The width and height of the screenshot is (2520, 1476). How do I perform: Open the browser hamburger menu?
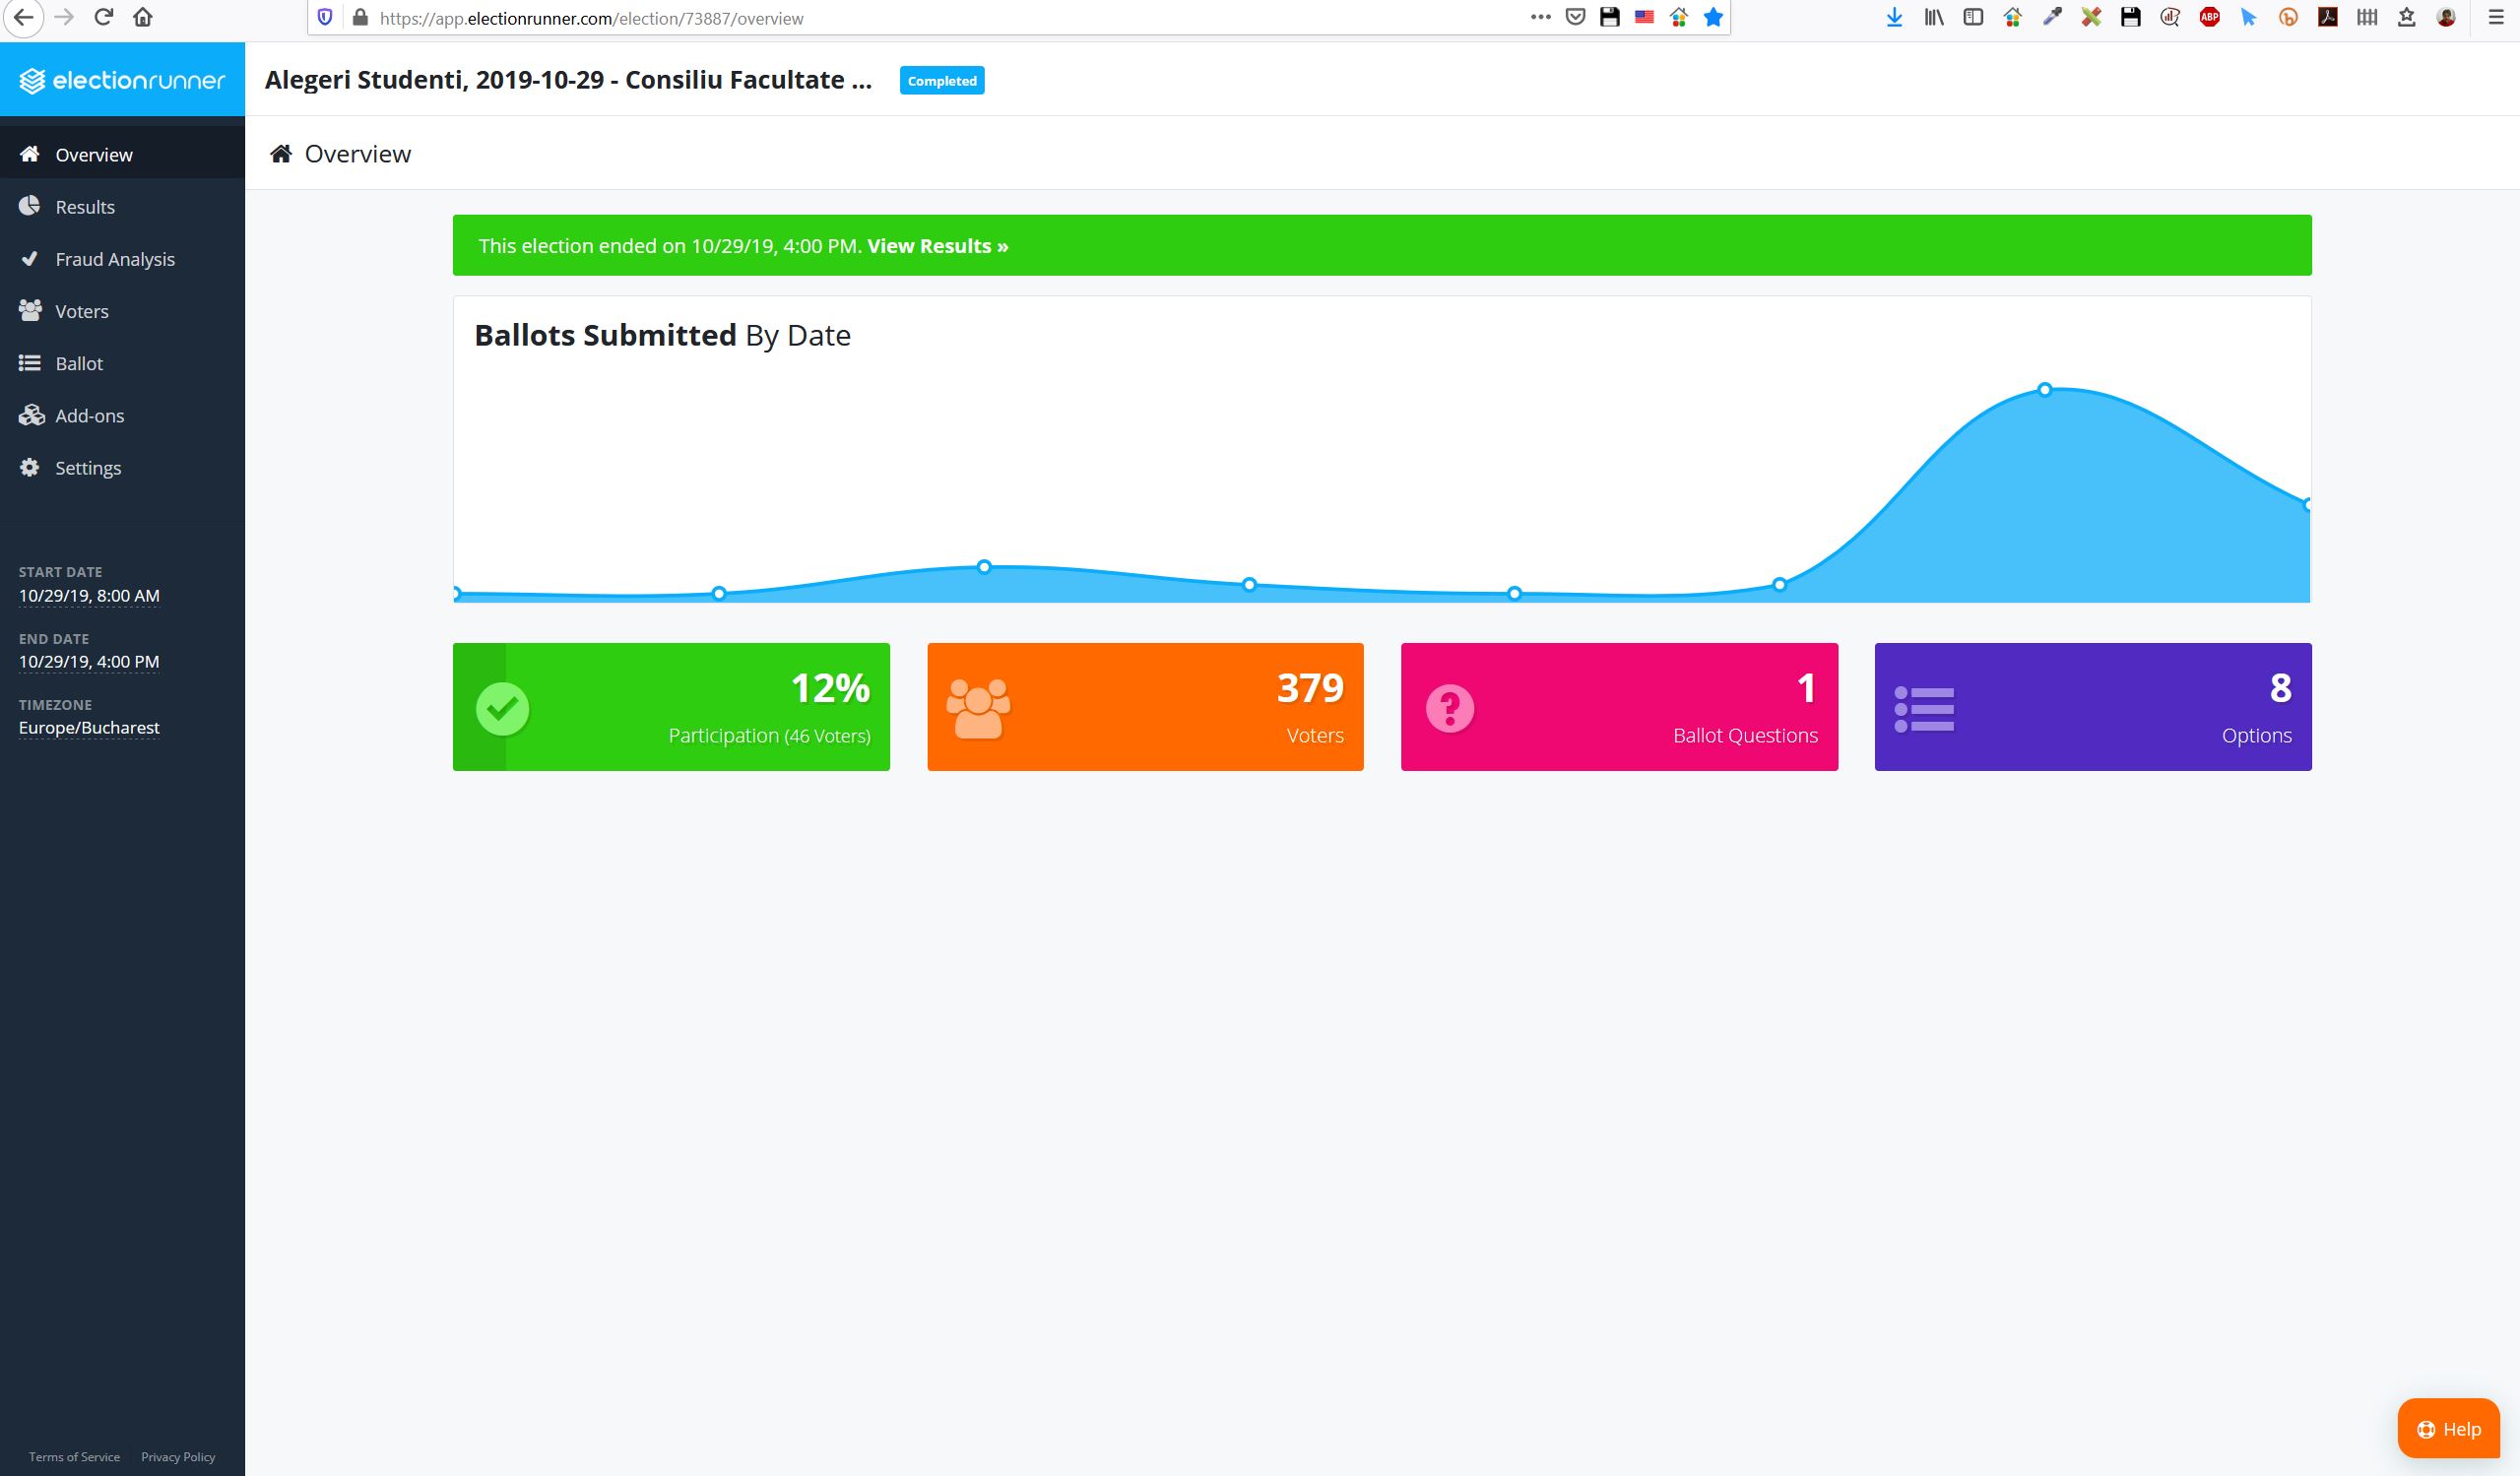(x=2496, y=17)
